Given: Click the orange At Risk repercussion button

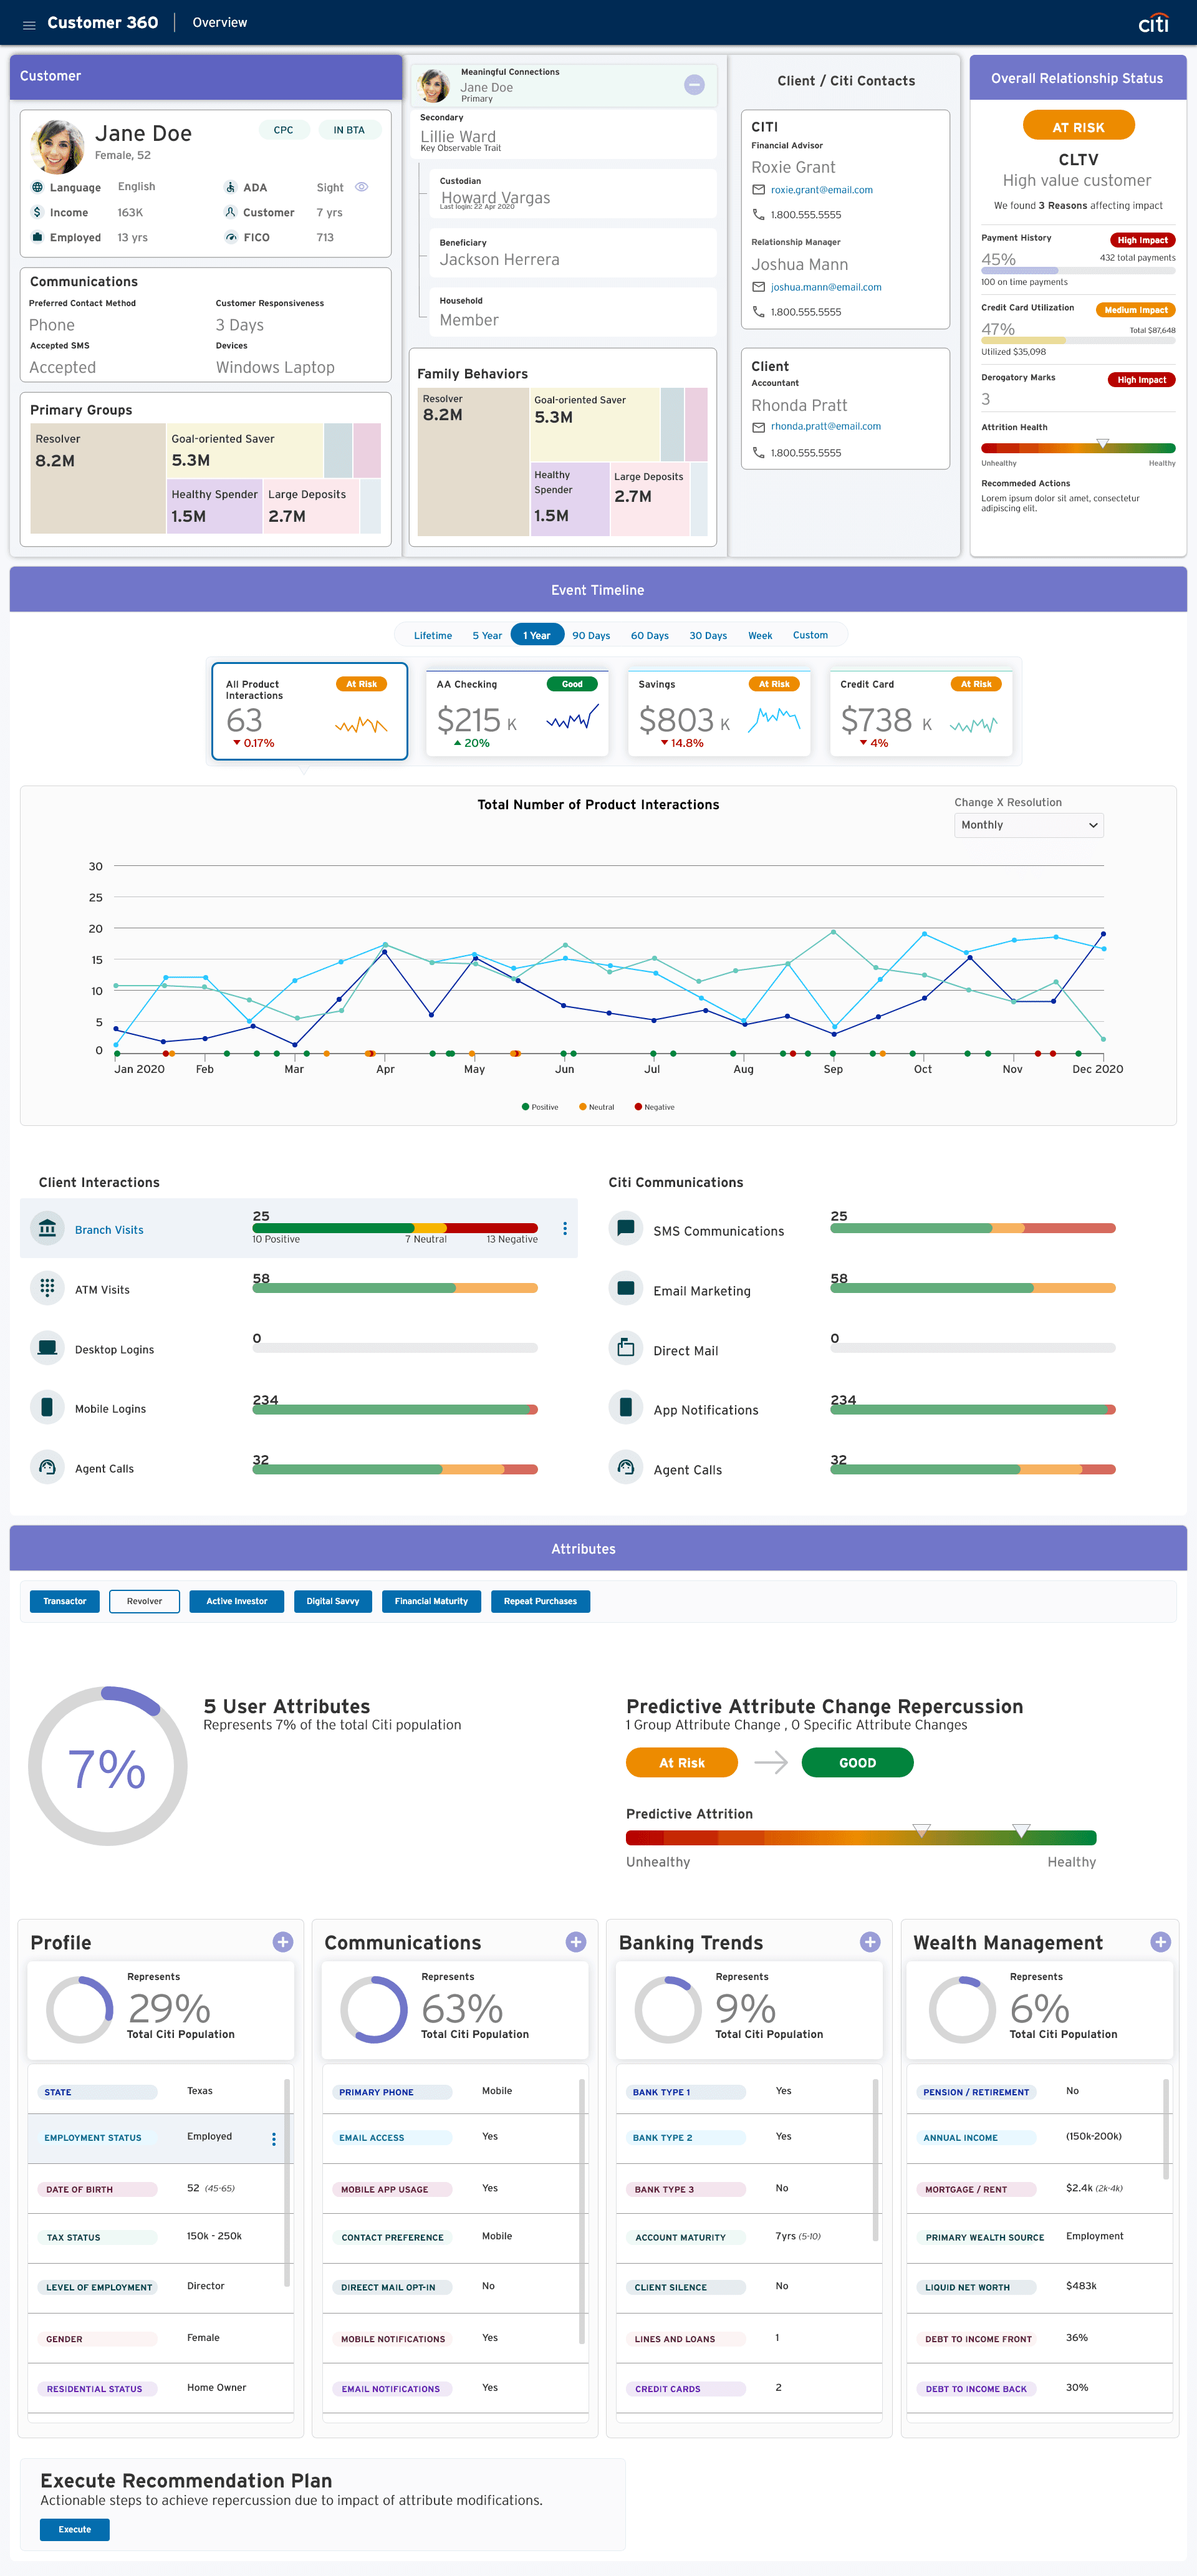Looking at the screenshot, I should [x=682, y=1762].
